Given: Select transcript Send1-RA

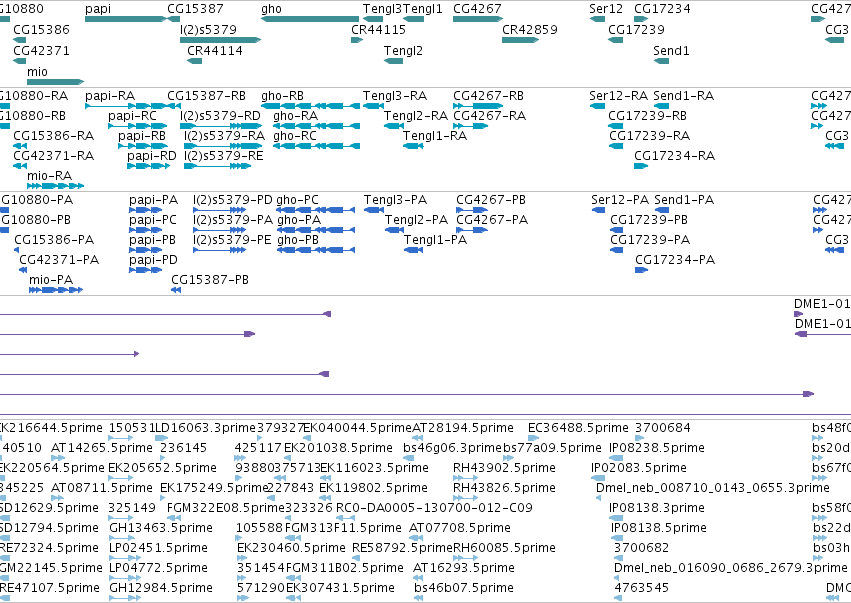Looking at the screenshot, I should [x=661, y=106].
